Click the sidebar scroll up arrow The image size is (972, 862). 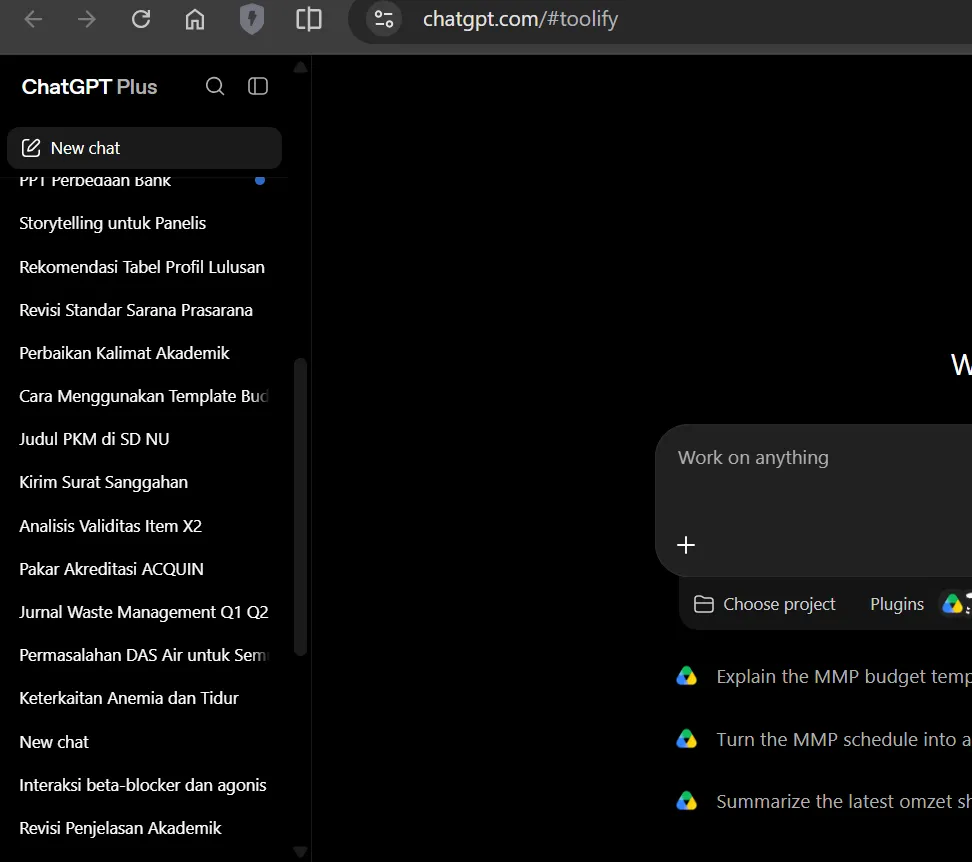[x=301, y=67]
